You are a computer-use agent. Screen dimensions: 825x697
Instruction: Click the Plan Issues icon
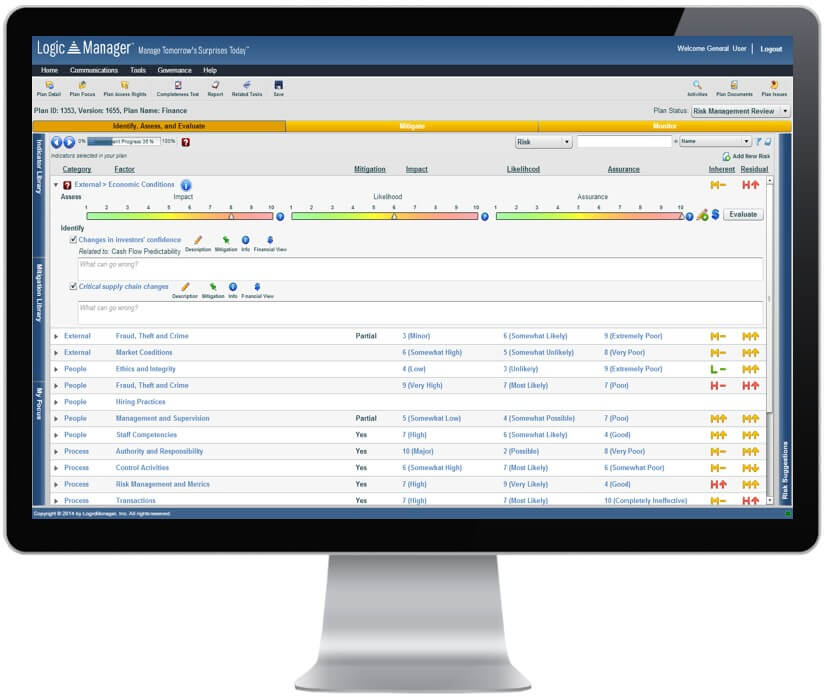(774, 86)
